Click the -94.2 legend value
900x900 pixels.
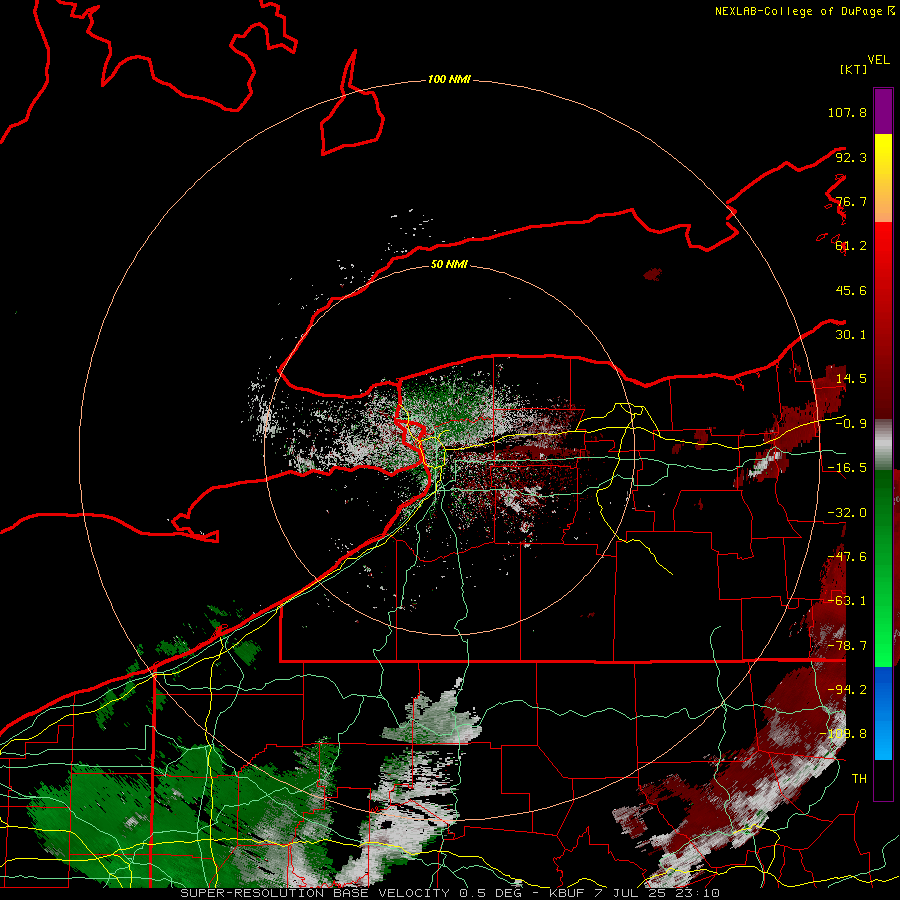point(847,690)
